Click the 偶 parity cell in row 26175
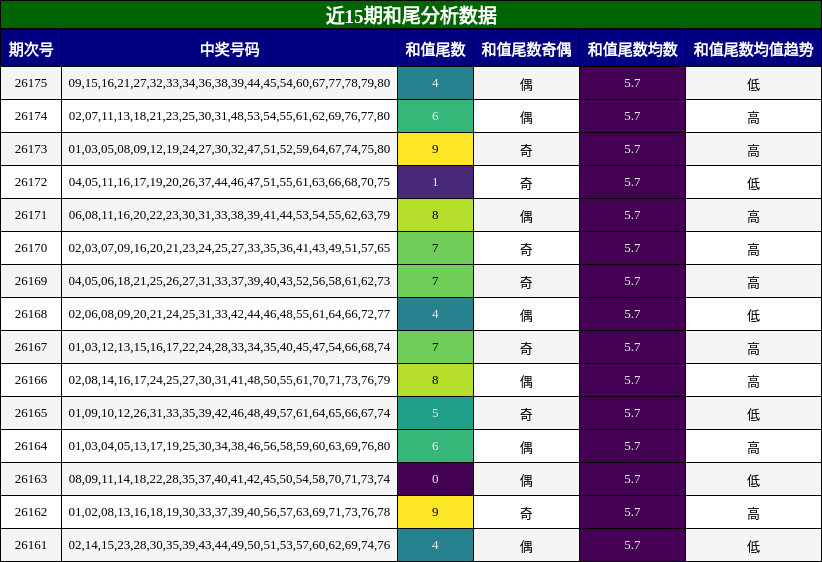 526,83
